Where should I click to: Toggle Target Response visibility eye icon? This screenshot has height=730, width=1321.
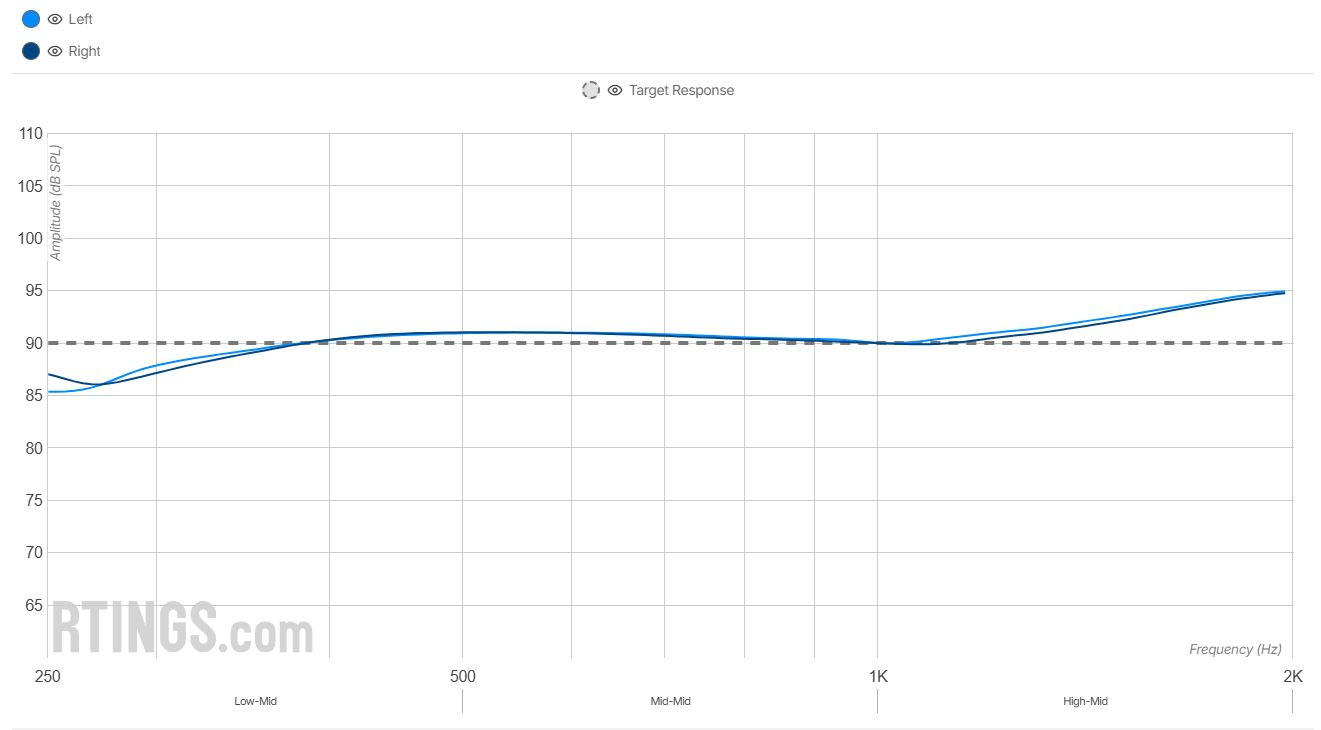point(615,90)
